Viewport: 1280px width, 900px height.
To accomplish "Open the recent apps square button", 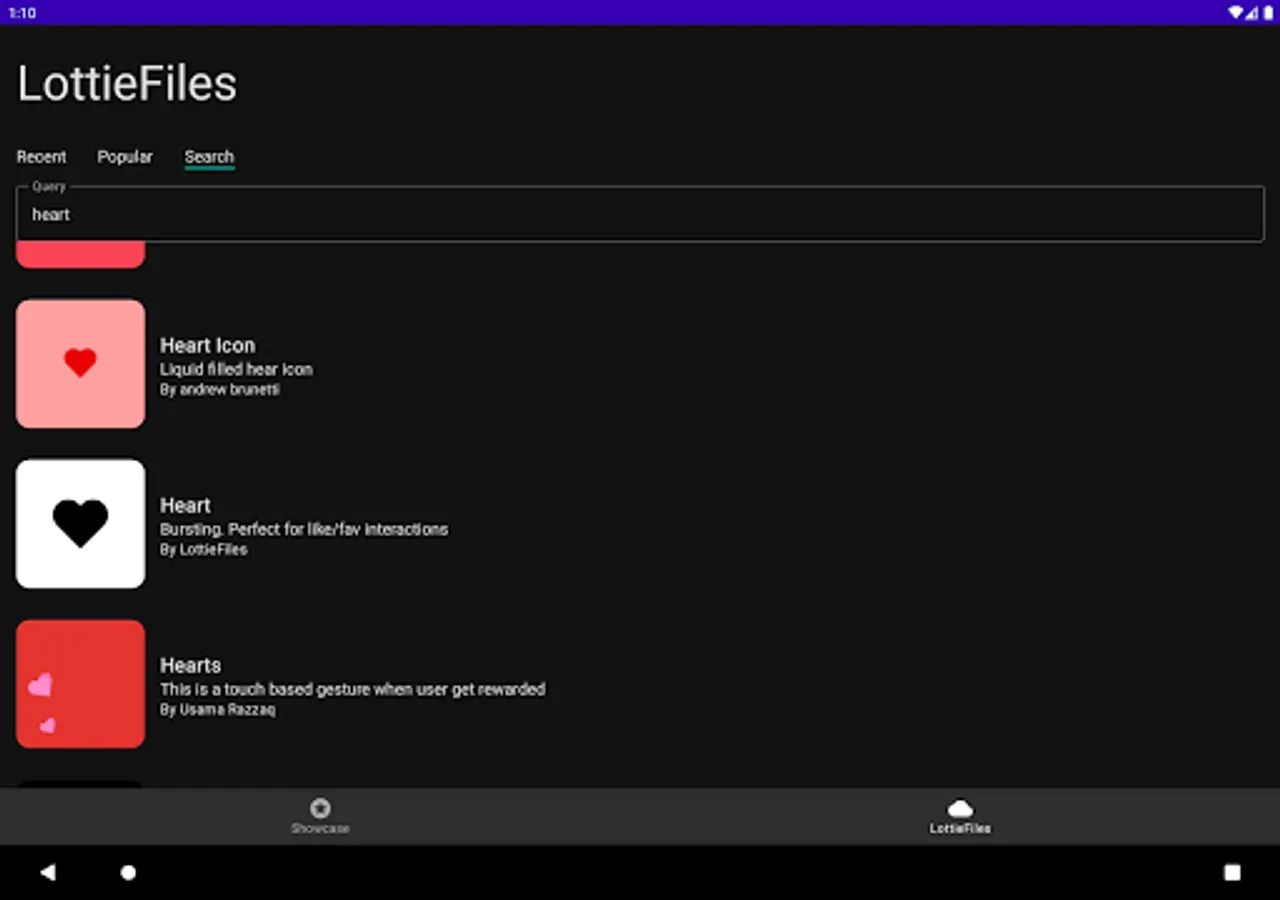I will [x=1232, y=872].
